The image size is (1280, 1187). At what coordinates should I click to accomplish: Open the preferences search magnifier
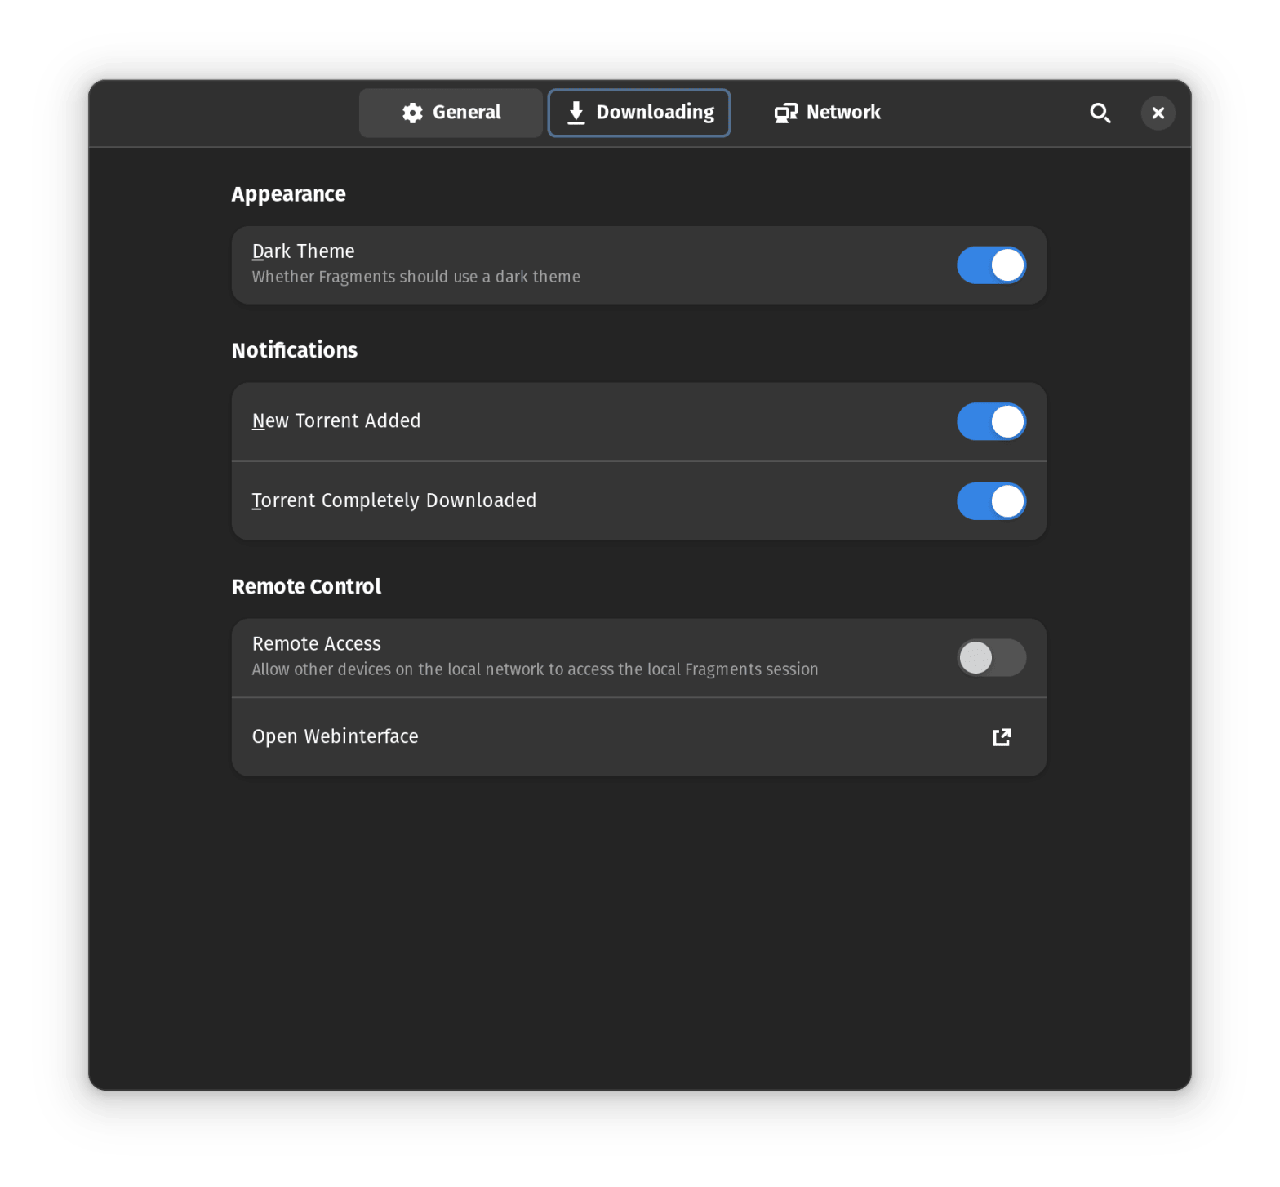[1100, 113]
